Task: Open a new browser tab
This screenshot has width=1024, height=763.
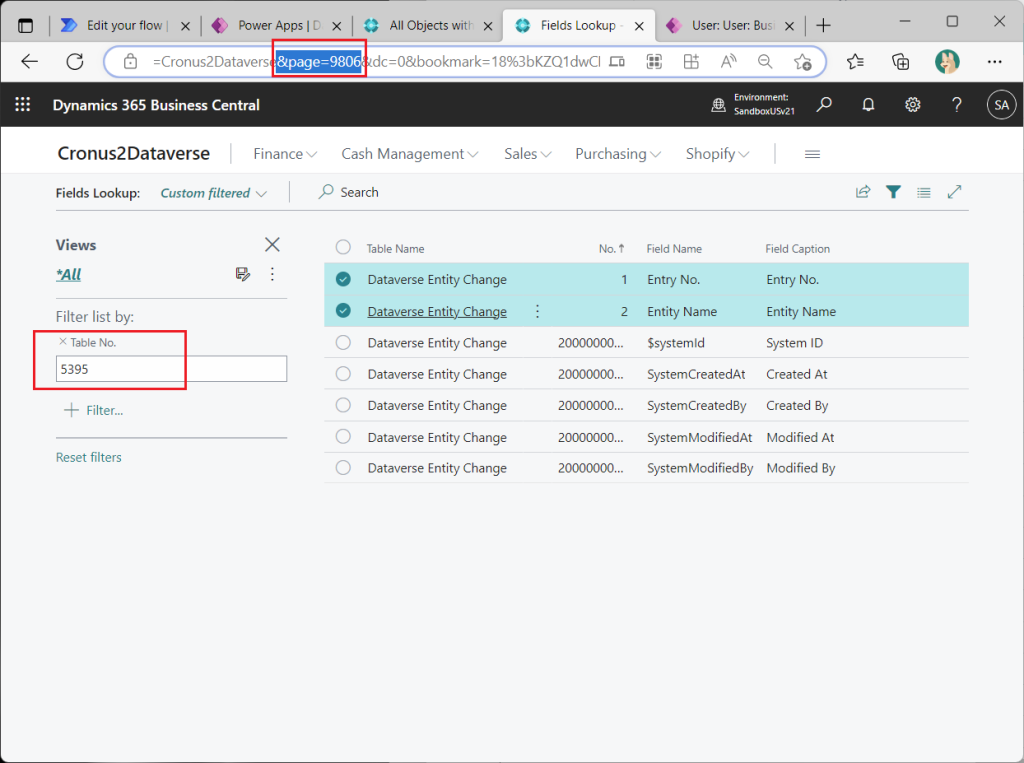Action: pos(824,25)
